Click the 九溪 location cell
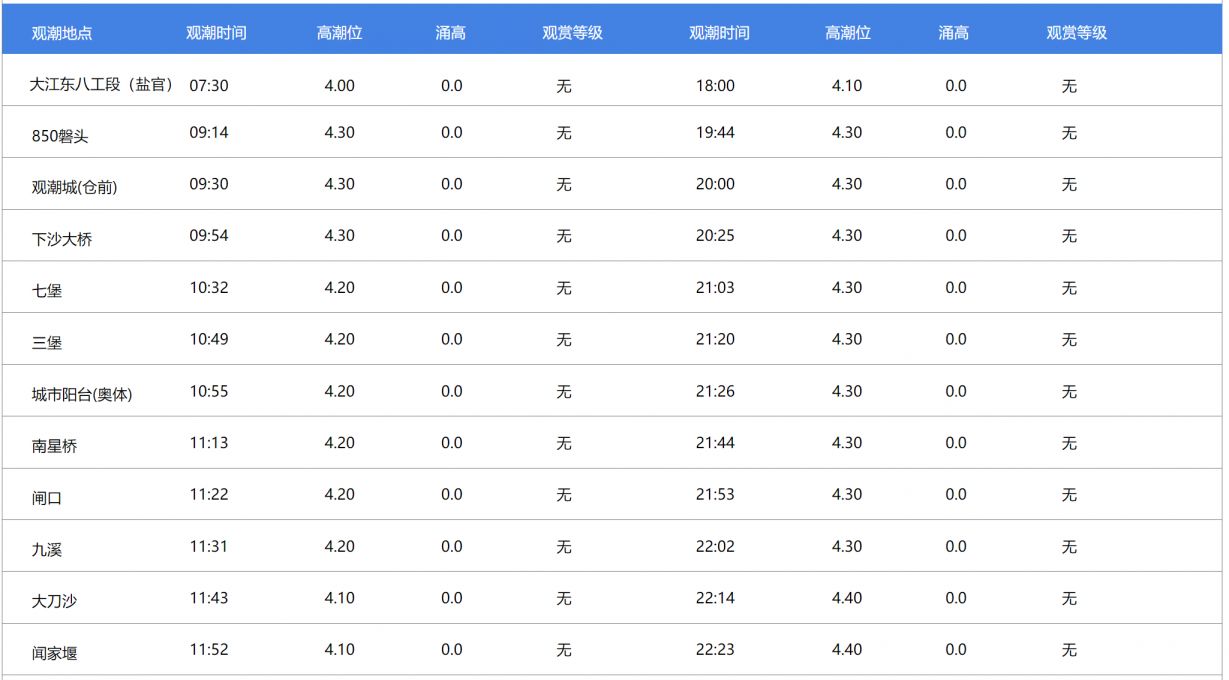This screenshot has height=680, width=1229. click(47, 550)
